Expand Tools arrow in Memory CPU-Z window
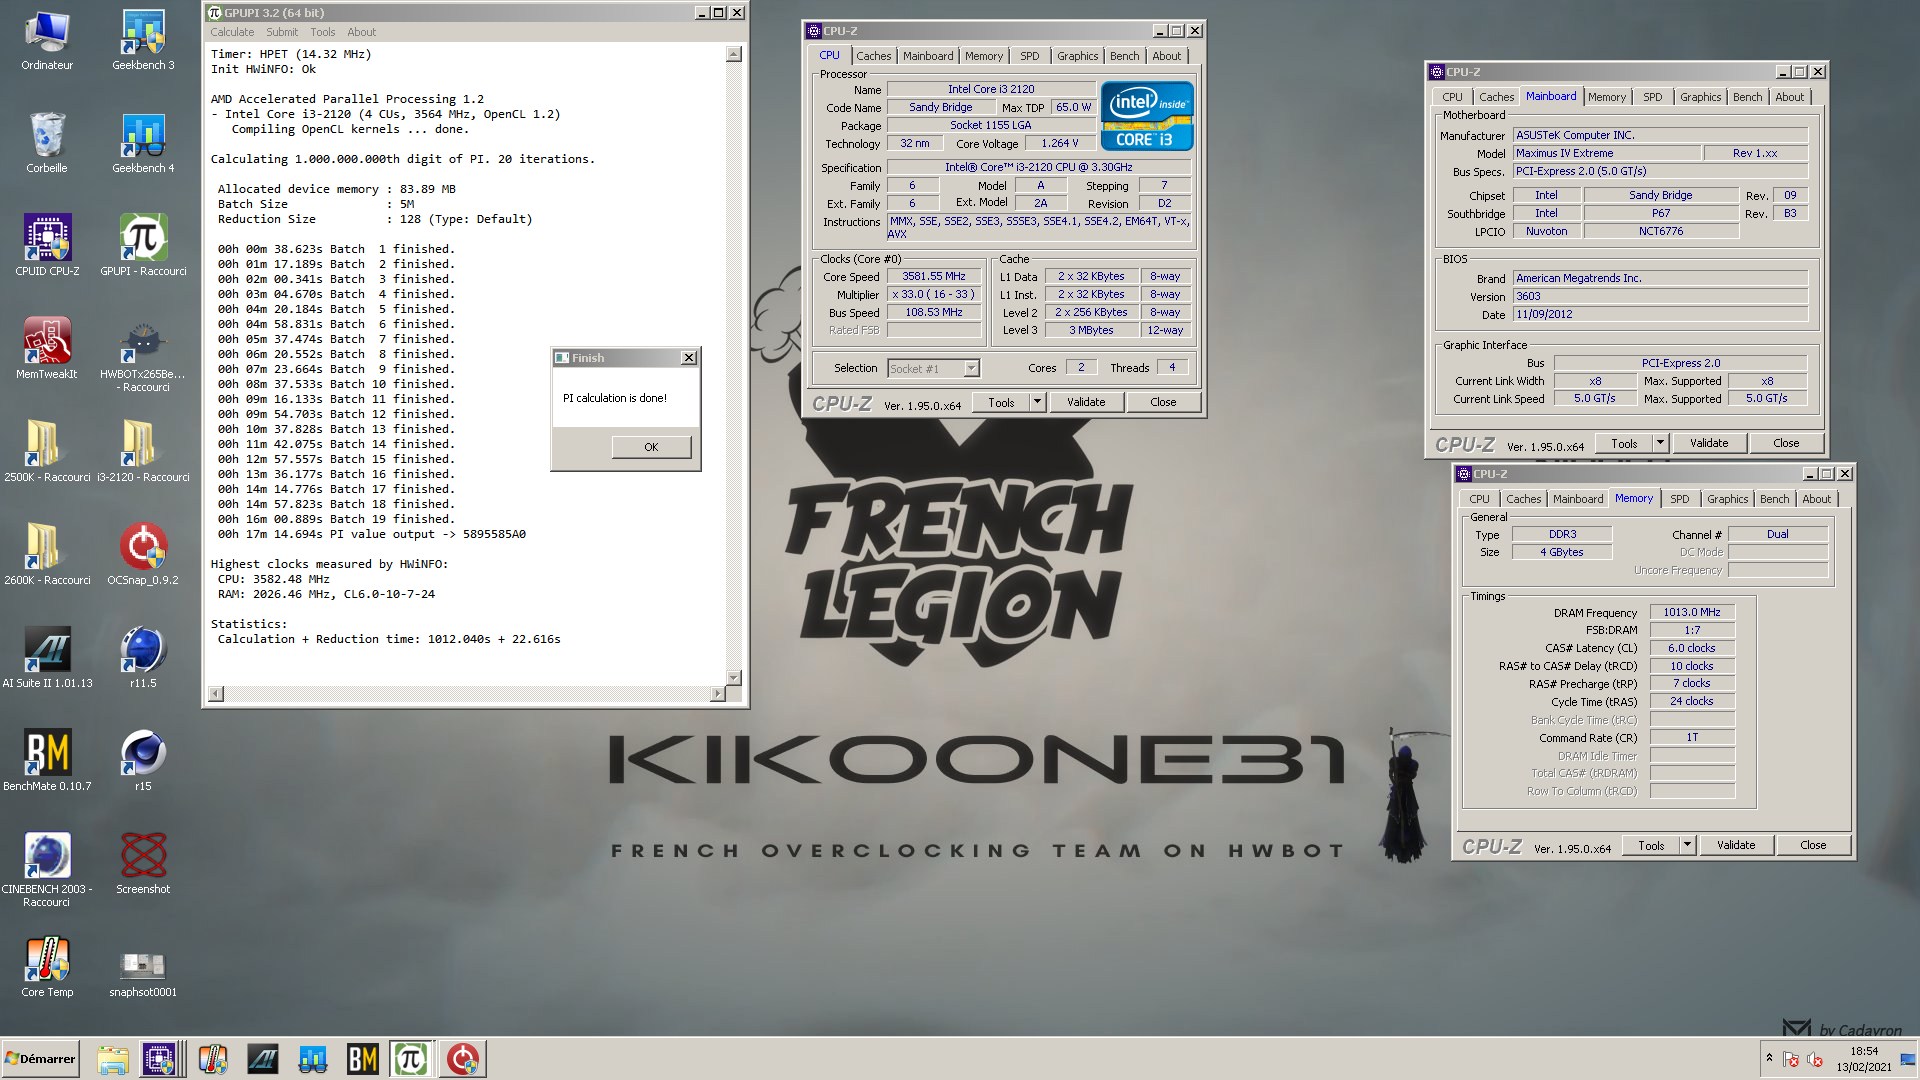1920x1080 pixels. pos(1687,845)
